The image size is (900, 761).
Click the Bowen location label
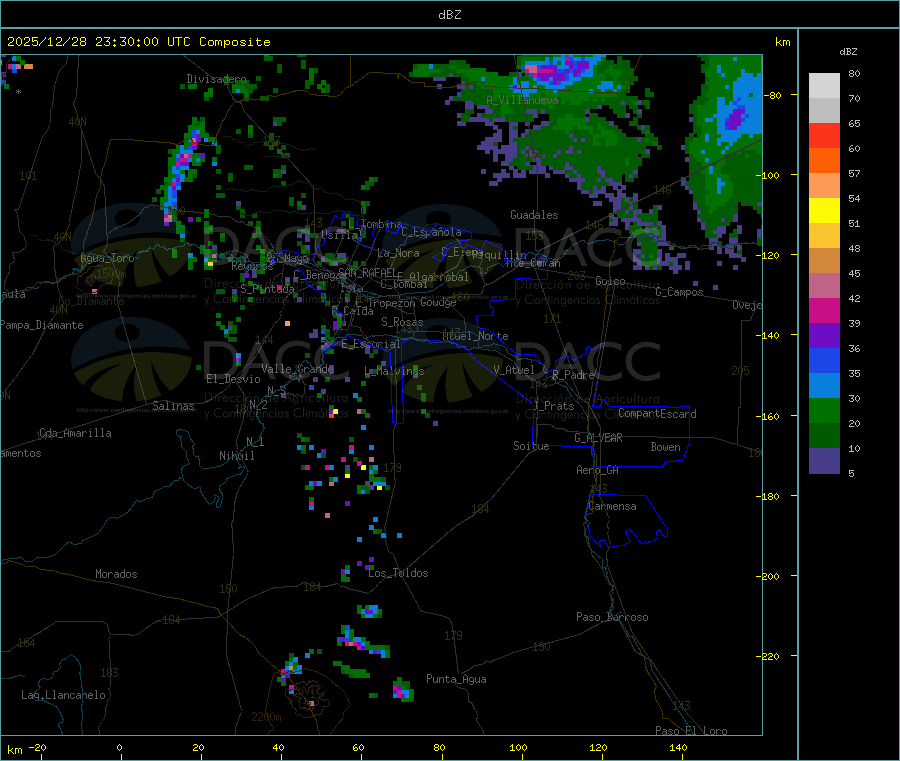click(x=666, y=447)
